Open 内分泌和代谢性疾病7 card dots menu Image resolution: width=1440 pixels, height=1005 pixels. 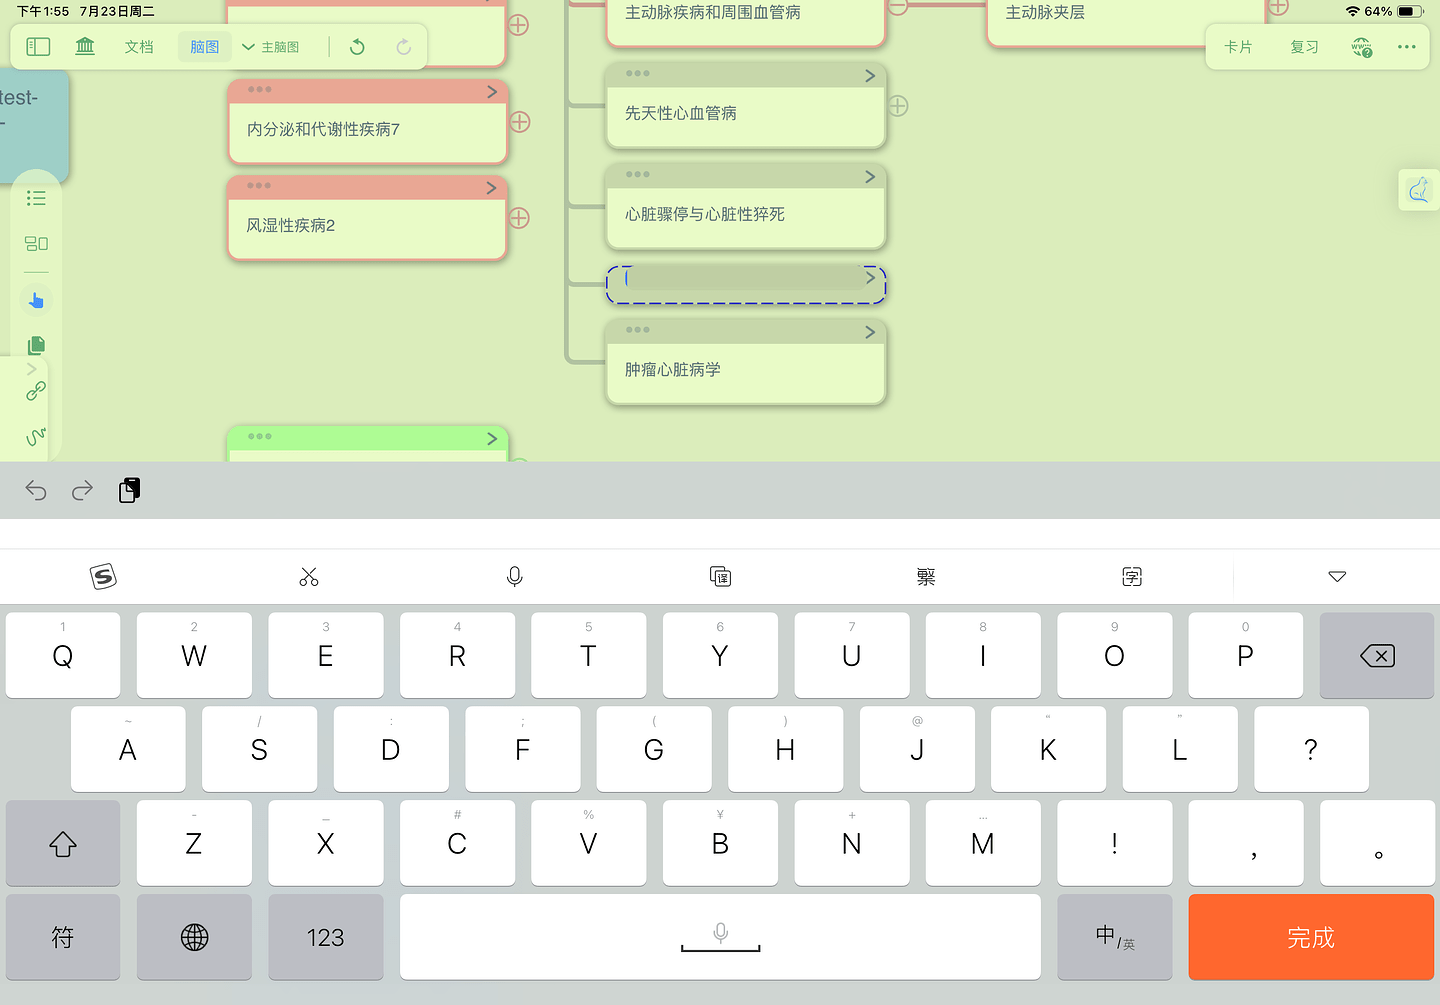(x=260, y=89)
